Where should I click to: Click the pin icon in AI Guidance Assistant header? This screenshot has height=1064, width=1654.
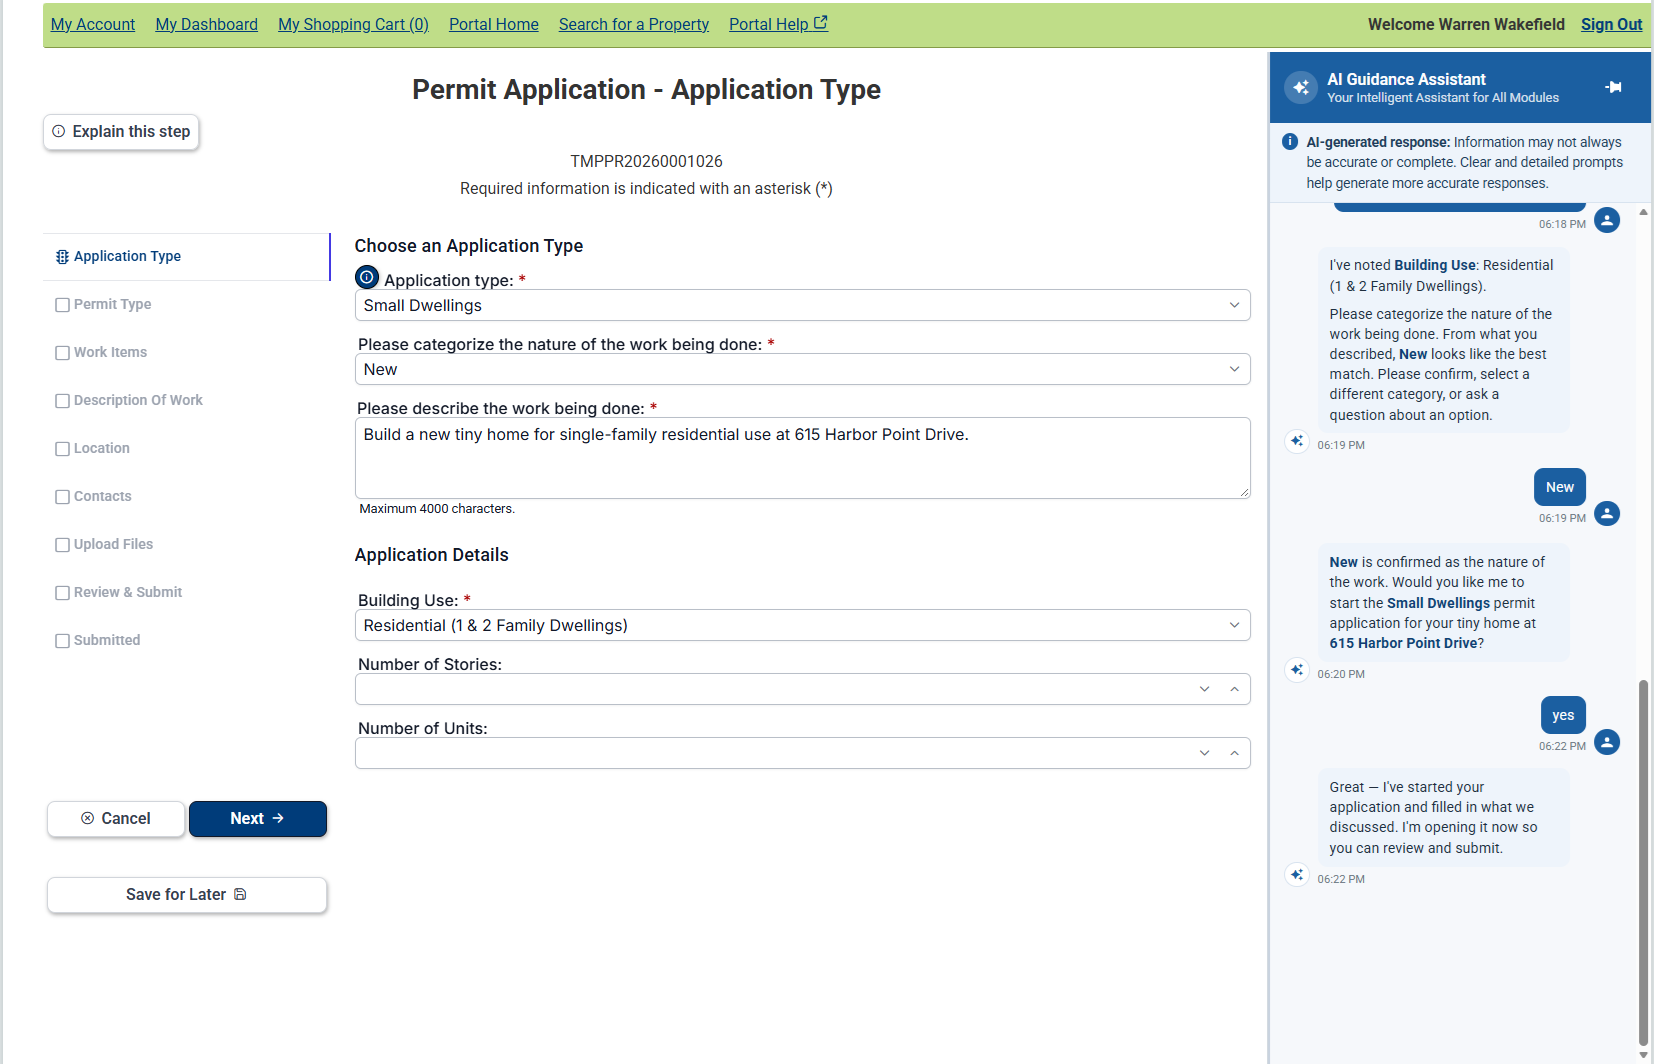coord(1613,87)
